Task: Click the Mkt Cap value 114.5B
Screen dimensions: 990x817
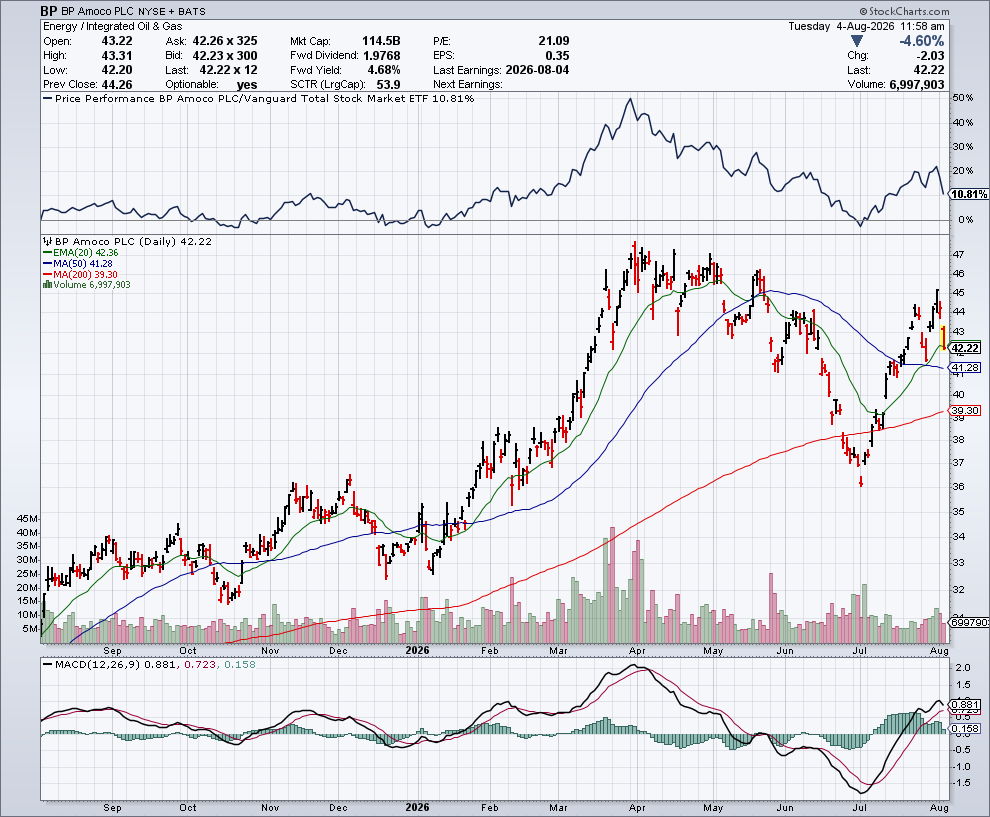Action: coord(381,41)
